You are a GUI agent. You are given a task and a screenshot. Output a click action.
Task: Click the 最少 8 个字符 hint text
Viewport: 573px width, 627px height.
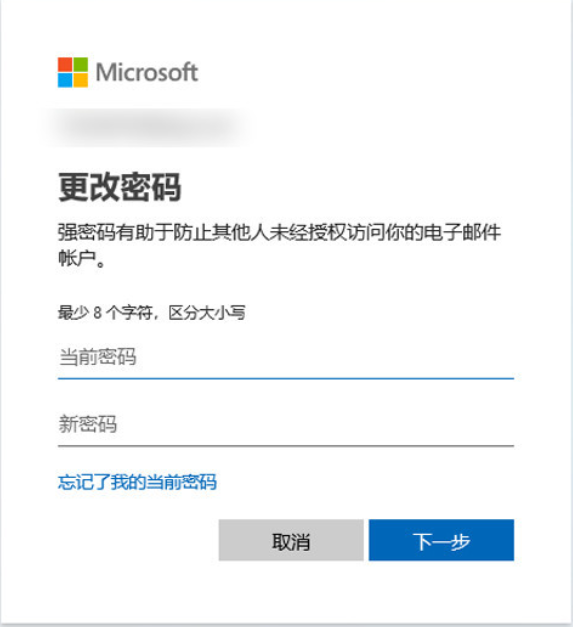pyautogui.click(x=152, y=312)
